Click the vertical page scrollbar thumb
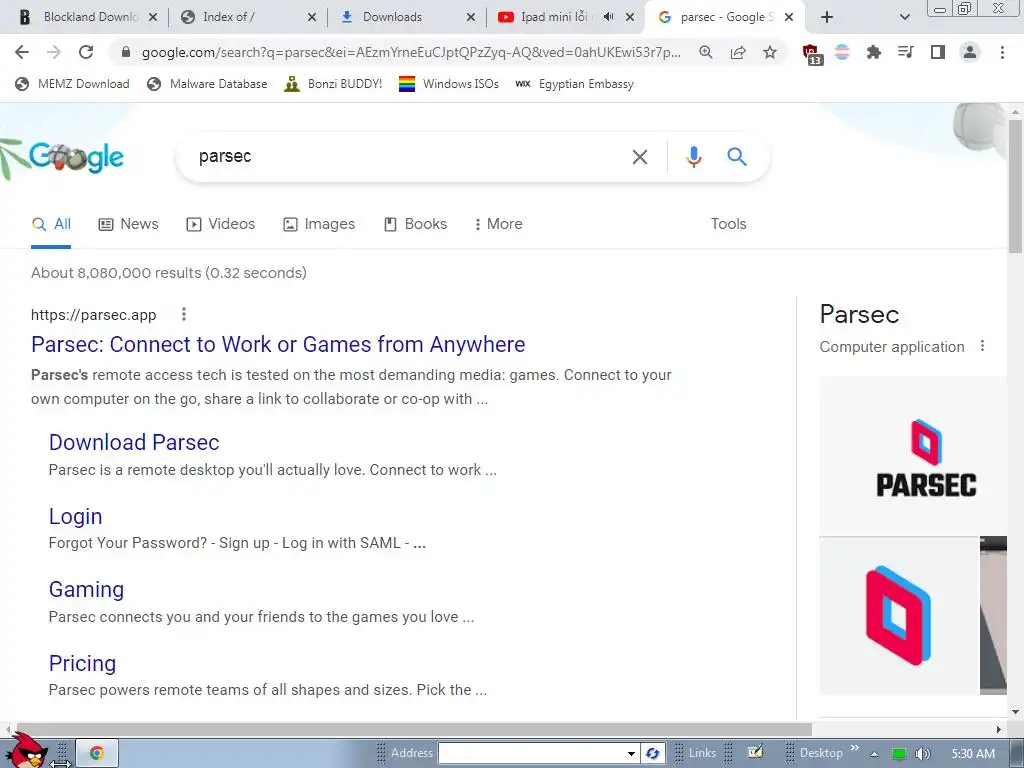The image size is (1024, 768). (x=1015, y=186)
